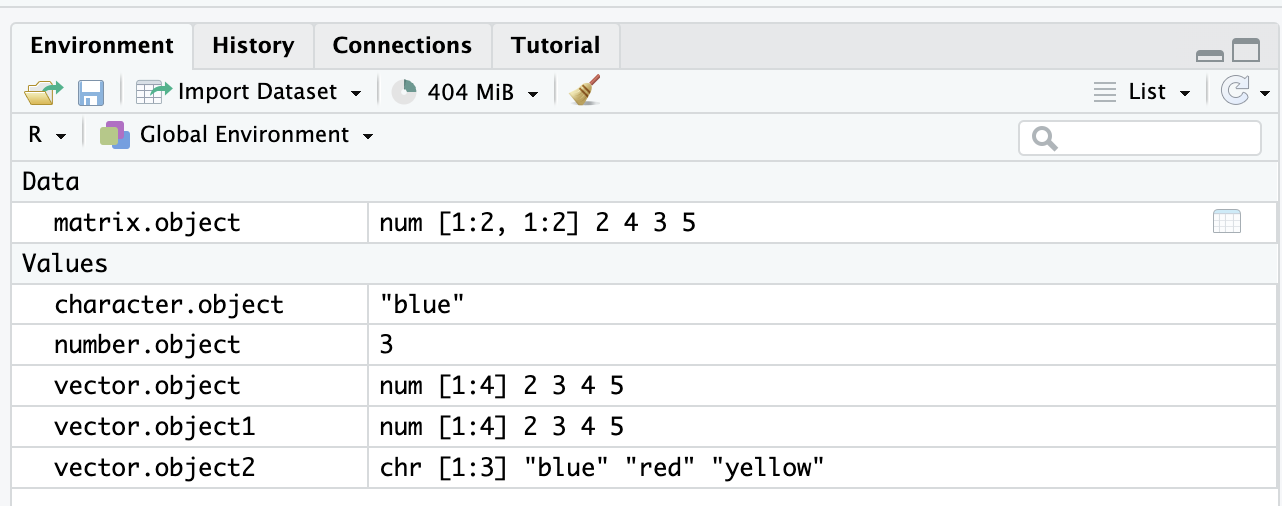Open the Tutorial tab

pyautogui.click(x=555, y=46)
